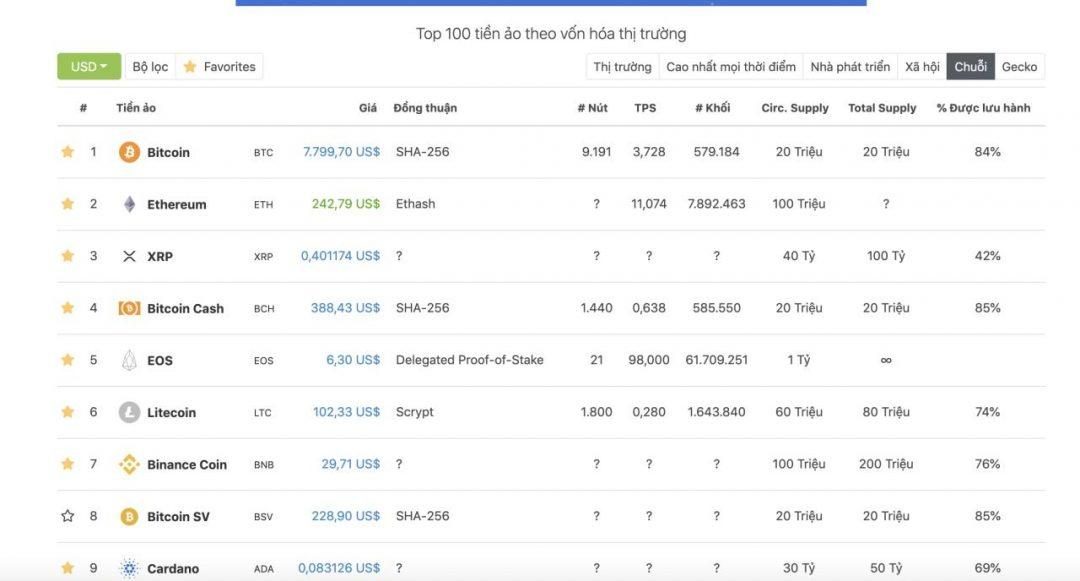Click the XRP logo icon
The image size is (1080, 581).
(129, 256)
